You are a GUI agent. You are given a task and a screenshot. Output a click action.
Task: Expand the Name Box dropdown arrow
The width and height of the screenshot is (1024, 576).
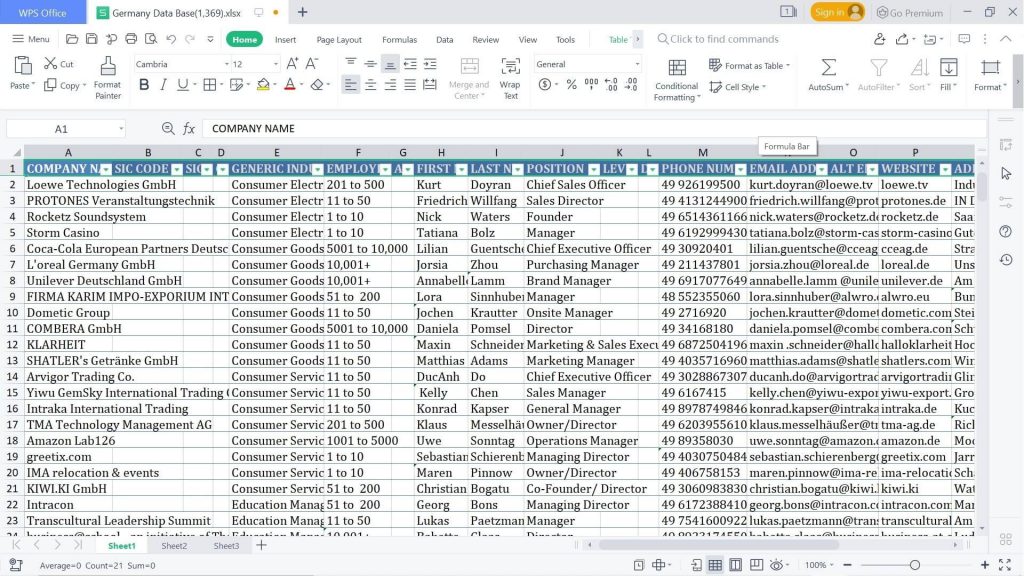point(121,129)
